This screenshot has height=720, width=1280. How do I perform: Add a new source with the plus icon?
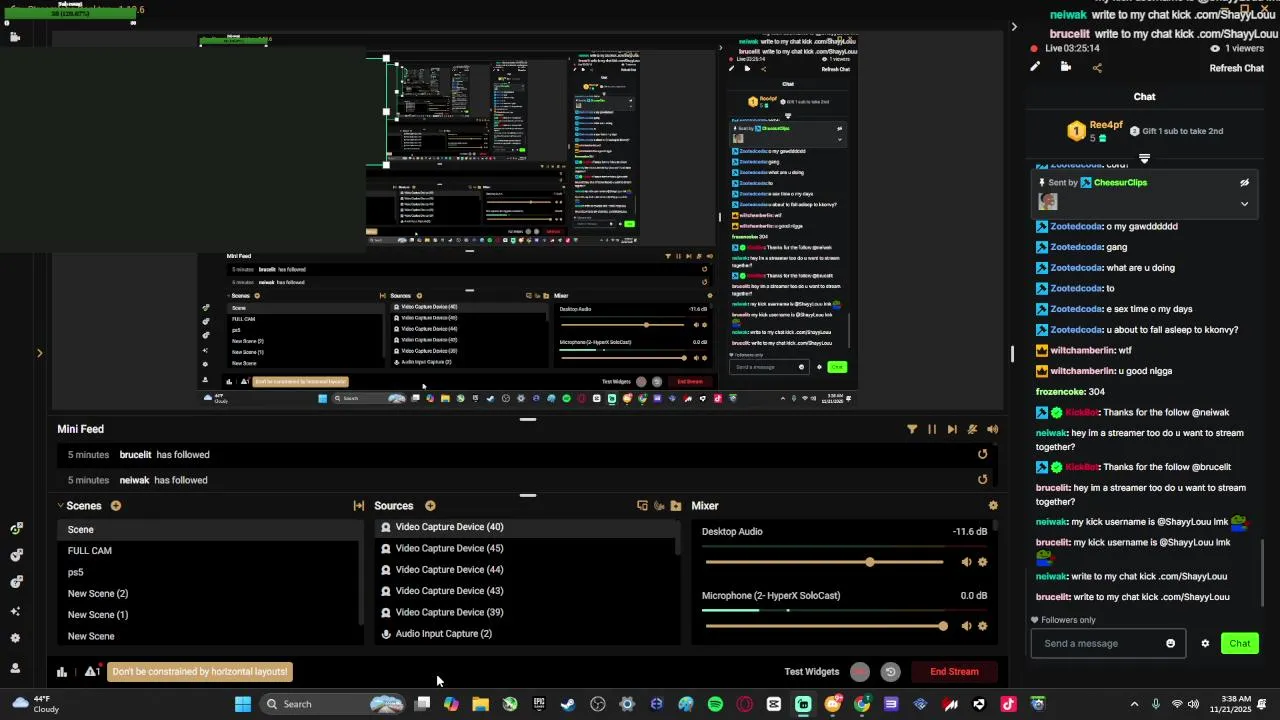[x=430, y=506]
